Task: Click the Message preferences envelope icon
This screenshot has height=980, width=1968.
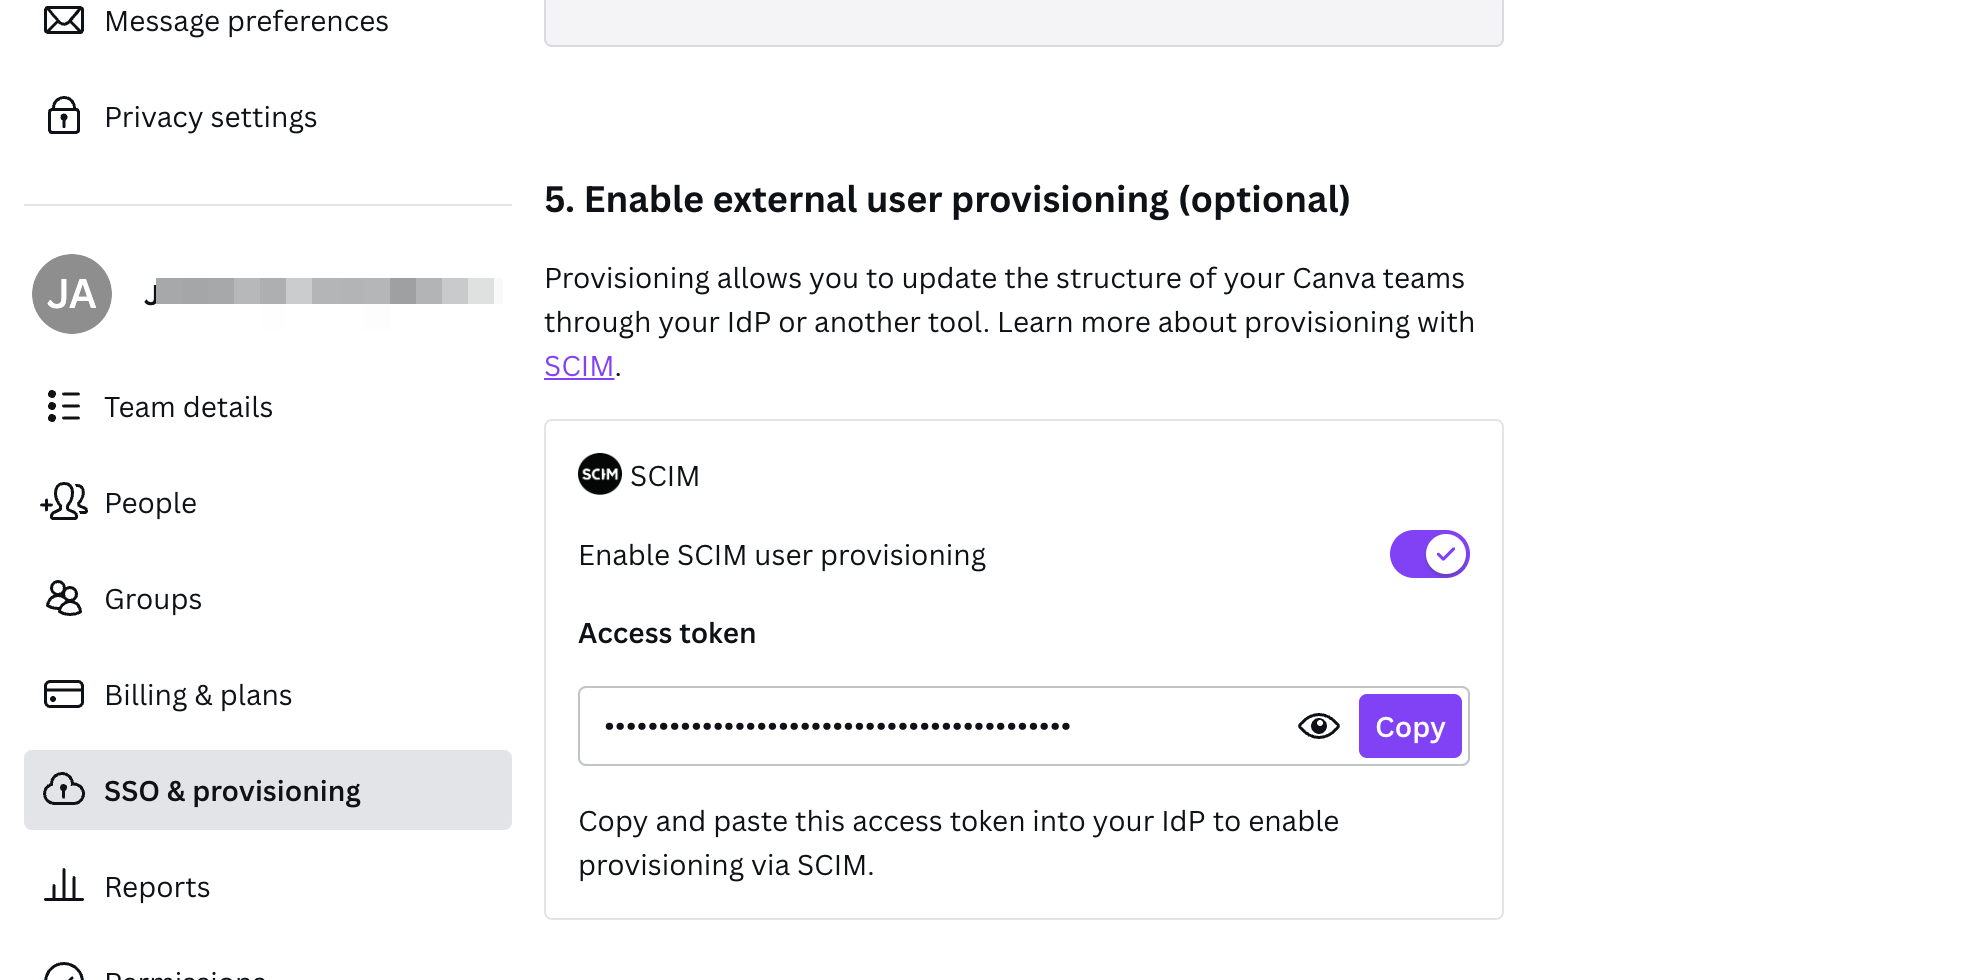Action: coord(64,20)
